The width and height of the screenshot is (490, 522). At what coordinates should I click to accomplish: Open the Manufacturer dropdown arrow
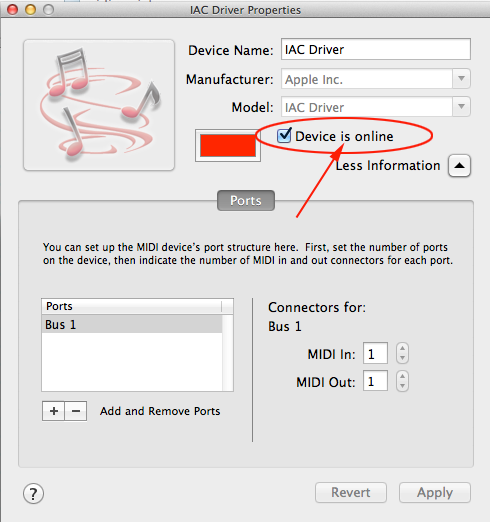461,79
